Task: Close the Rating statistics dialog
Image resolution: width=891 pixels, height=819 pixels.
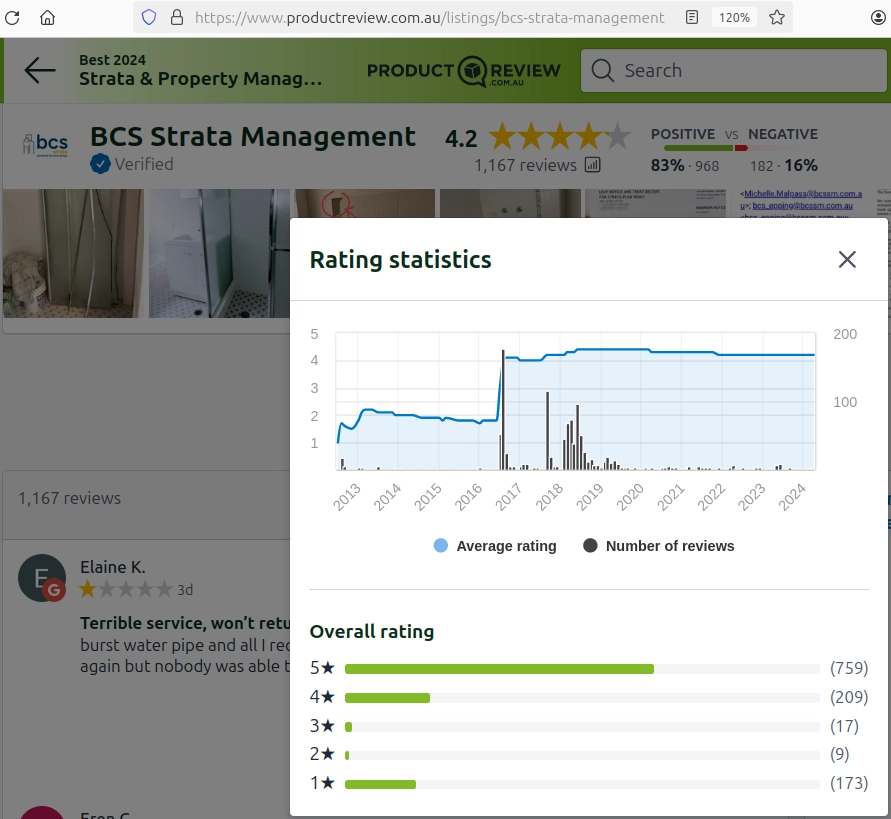Action: coord(847,259)
